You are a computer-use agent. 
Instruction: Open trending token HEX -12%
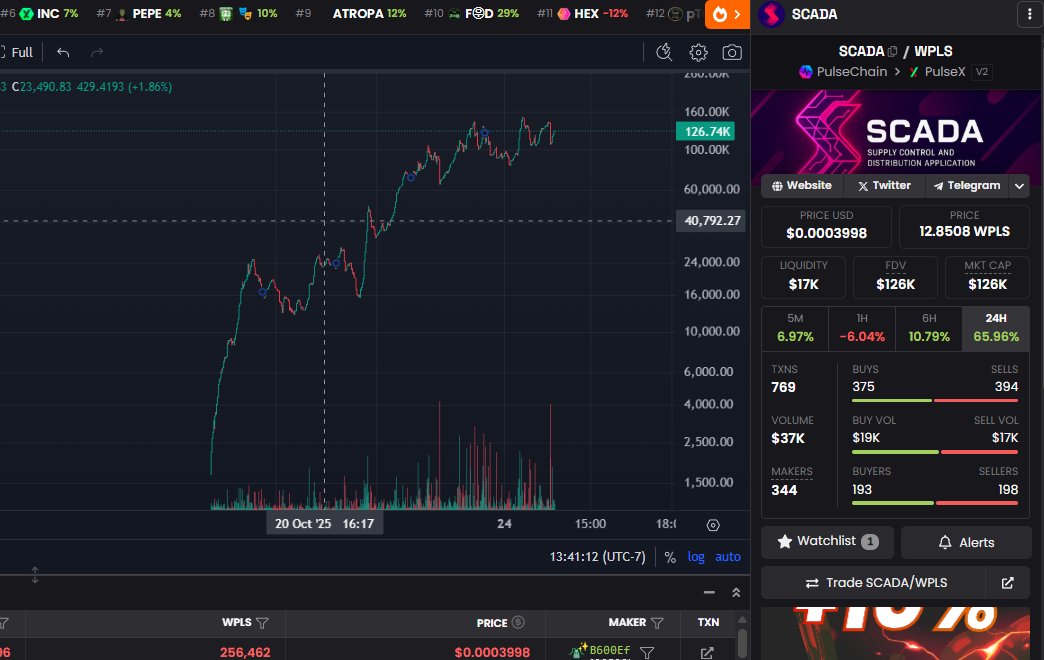[x=583, y=13]
